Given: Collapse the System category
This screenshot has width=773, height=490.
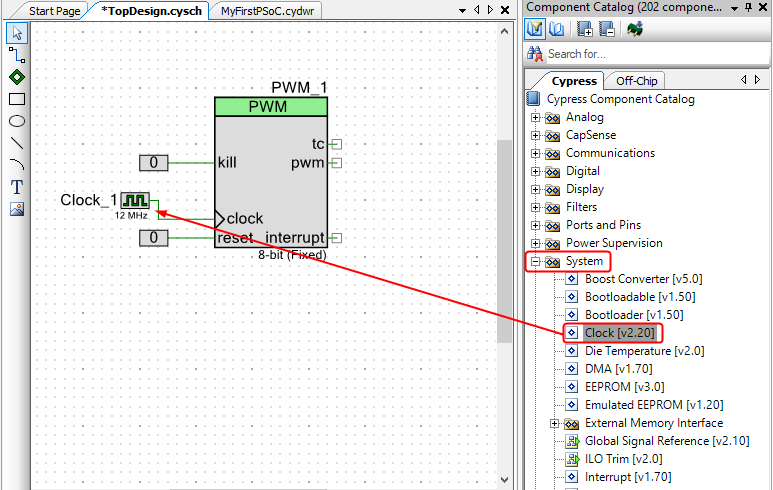Looking at the screenshot, I should [x=535, y=261].
